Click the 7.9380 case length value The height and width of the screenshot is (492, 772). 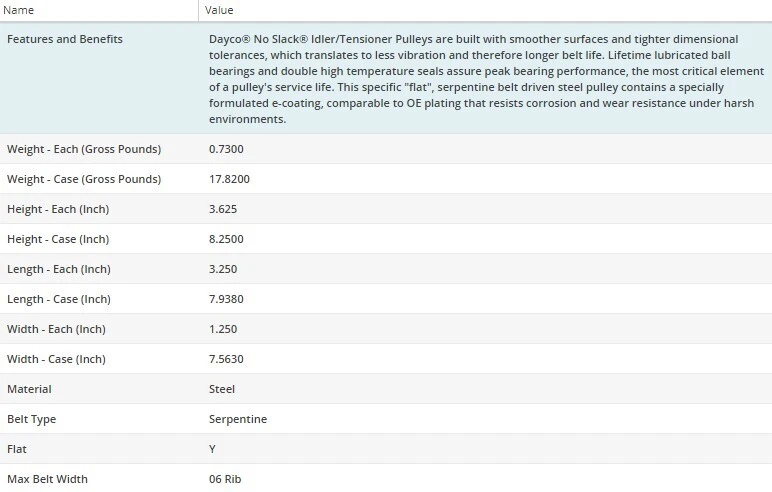(x=226, y=299)
